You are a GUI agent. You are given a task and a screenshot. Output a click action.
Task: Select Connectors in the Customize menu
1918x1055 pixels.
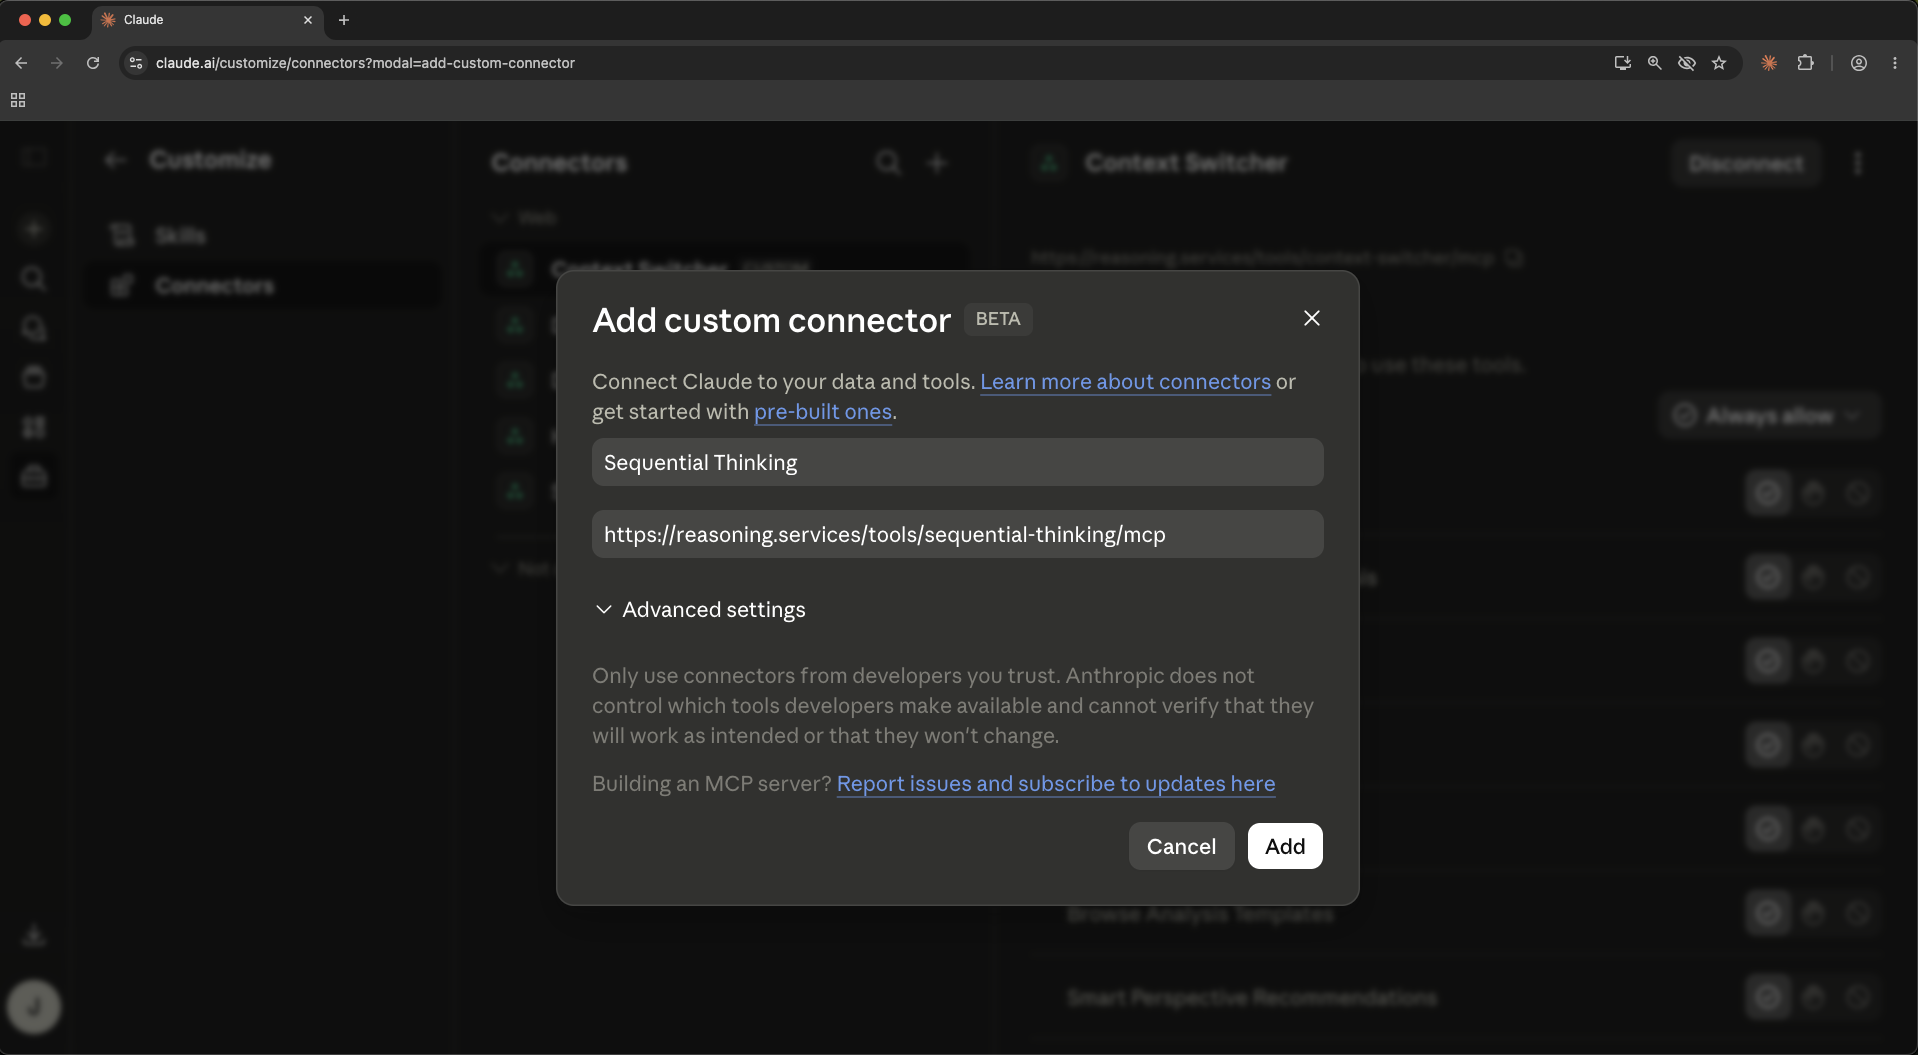click(x=260, y=286)
